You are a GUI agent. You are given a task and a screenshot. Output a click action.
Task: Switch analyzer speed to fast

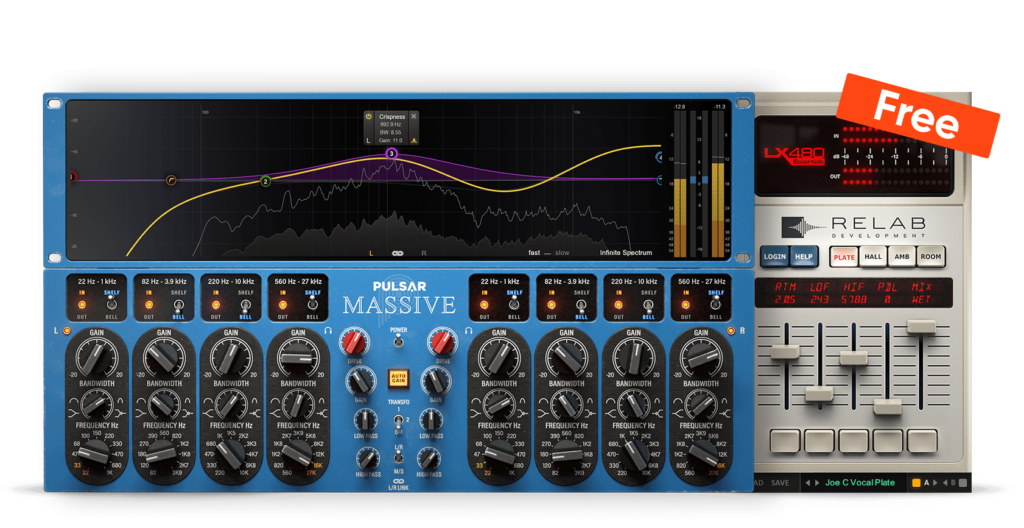tap(534, 253)
